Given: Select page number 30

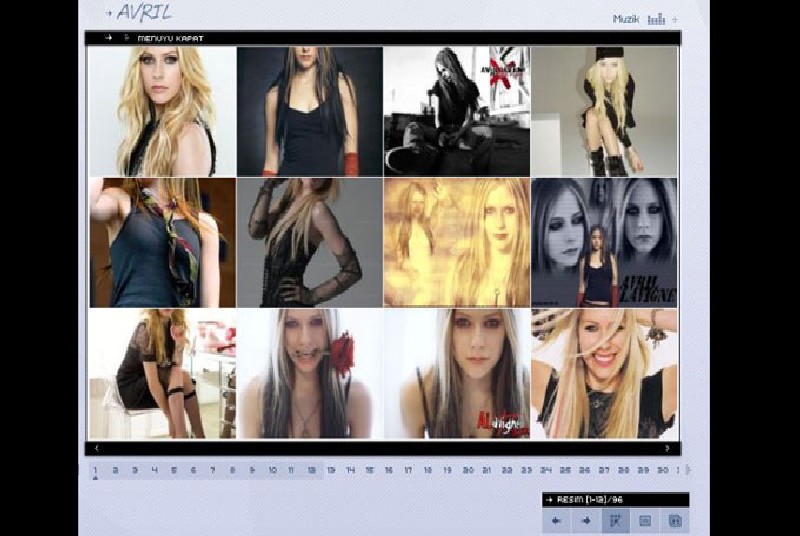Looking at the screenshot, I should (x=663, y=470).
